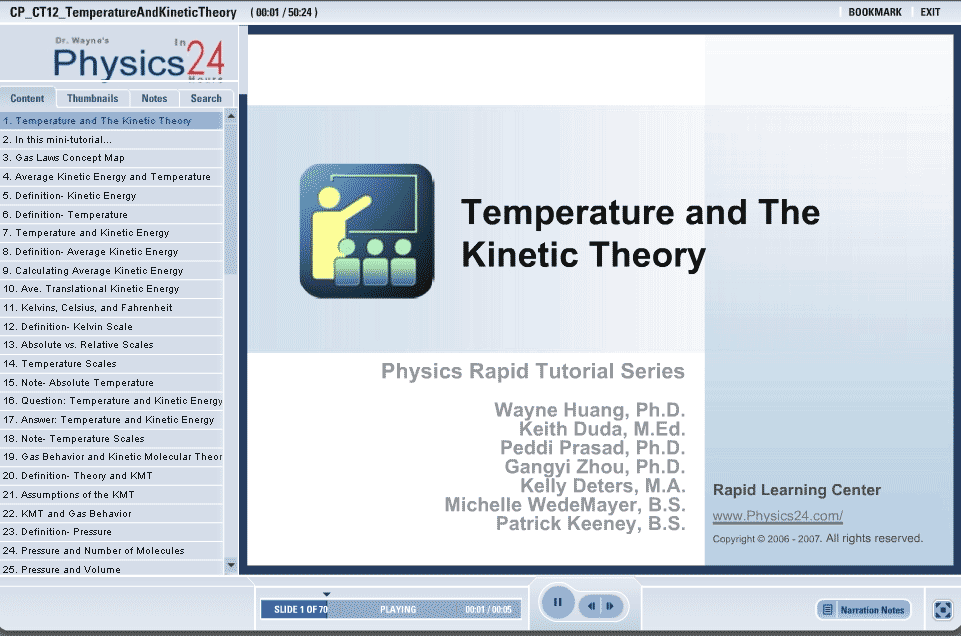Pause the slide playback
Viewport: 961px width, 636px height.
(x=557, y=603)
